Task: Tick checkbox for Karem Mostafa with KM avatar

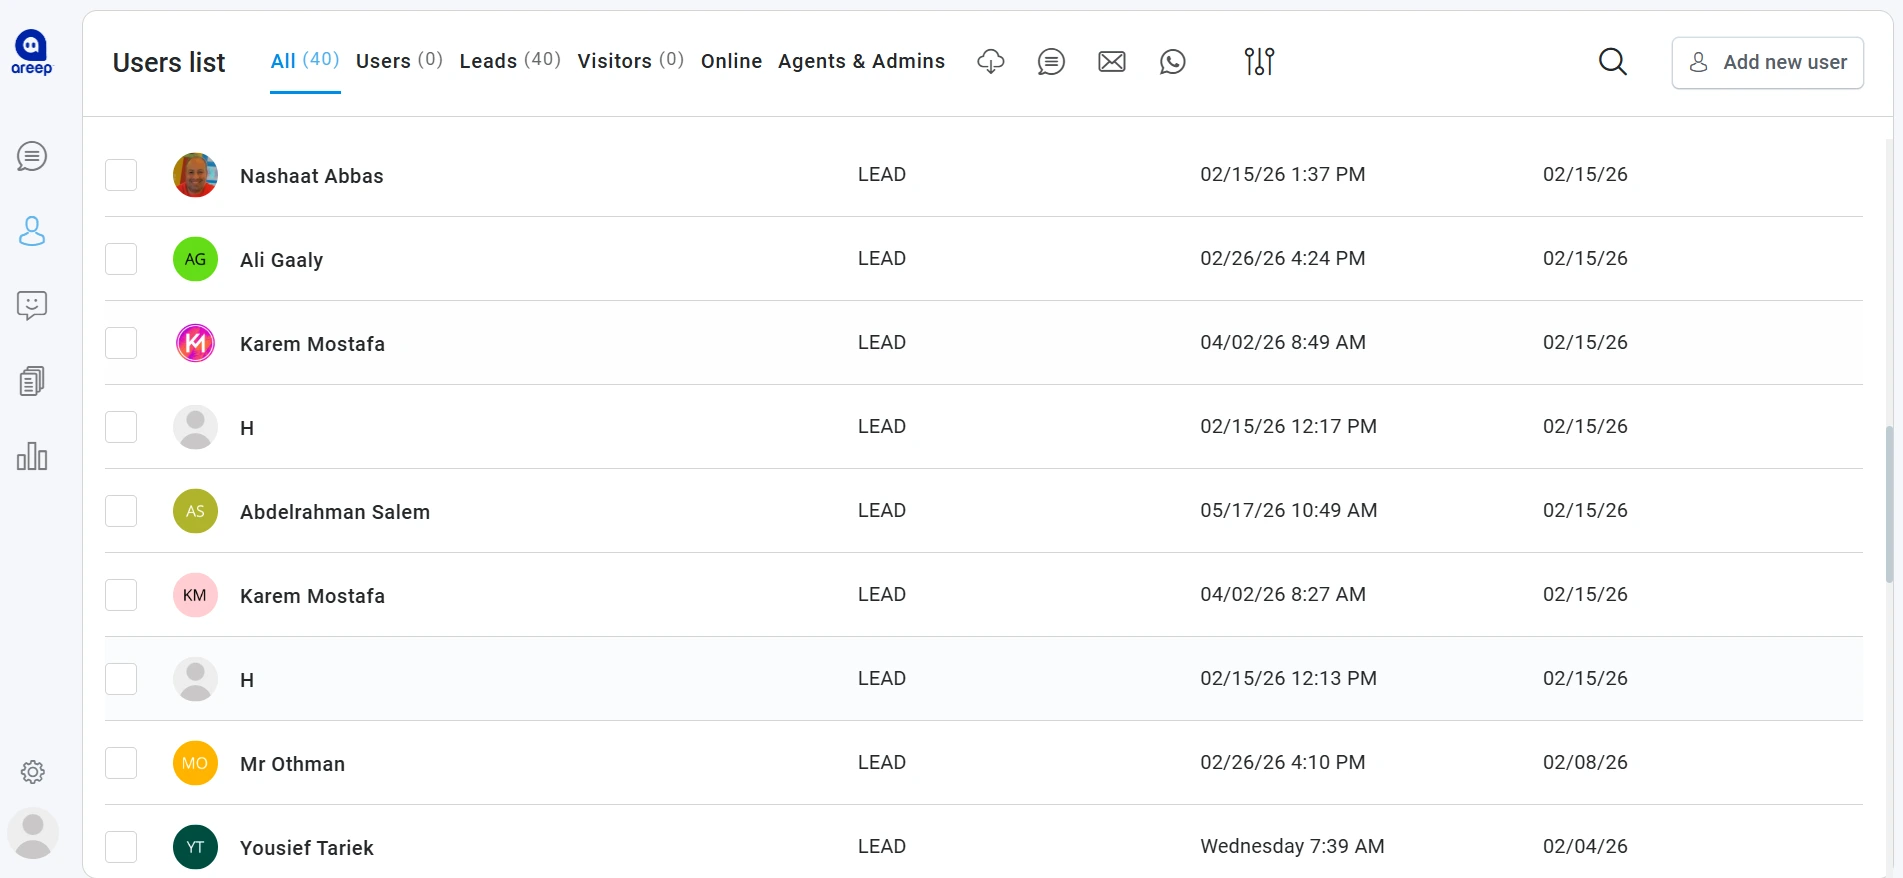Action: click(121, 595)
